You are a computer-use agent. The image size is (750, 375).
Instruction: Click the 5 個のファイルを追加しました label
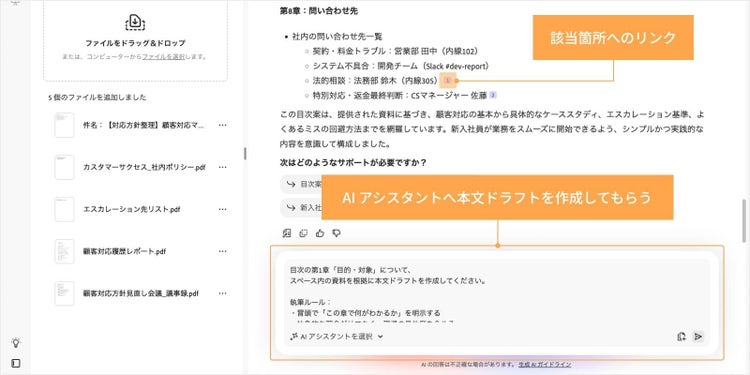97,98
